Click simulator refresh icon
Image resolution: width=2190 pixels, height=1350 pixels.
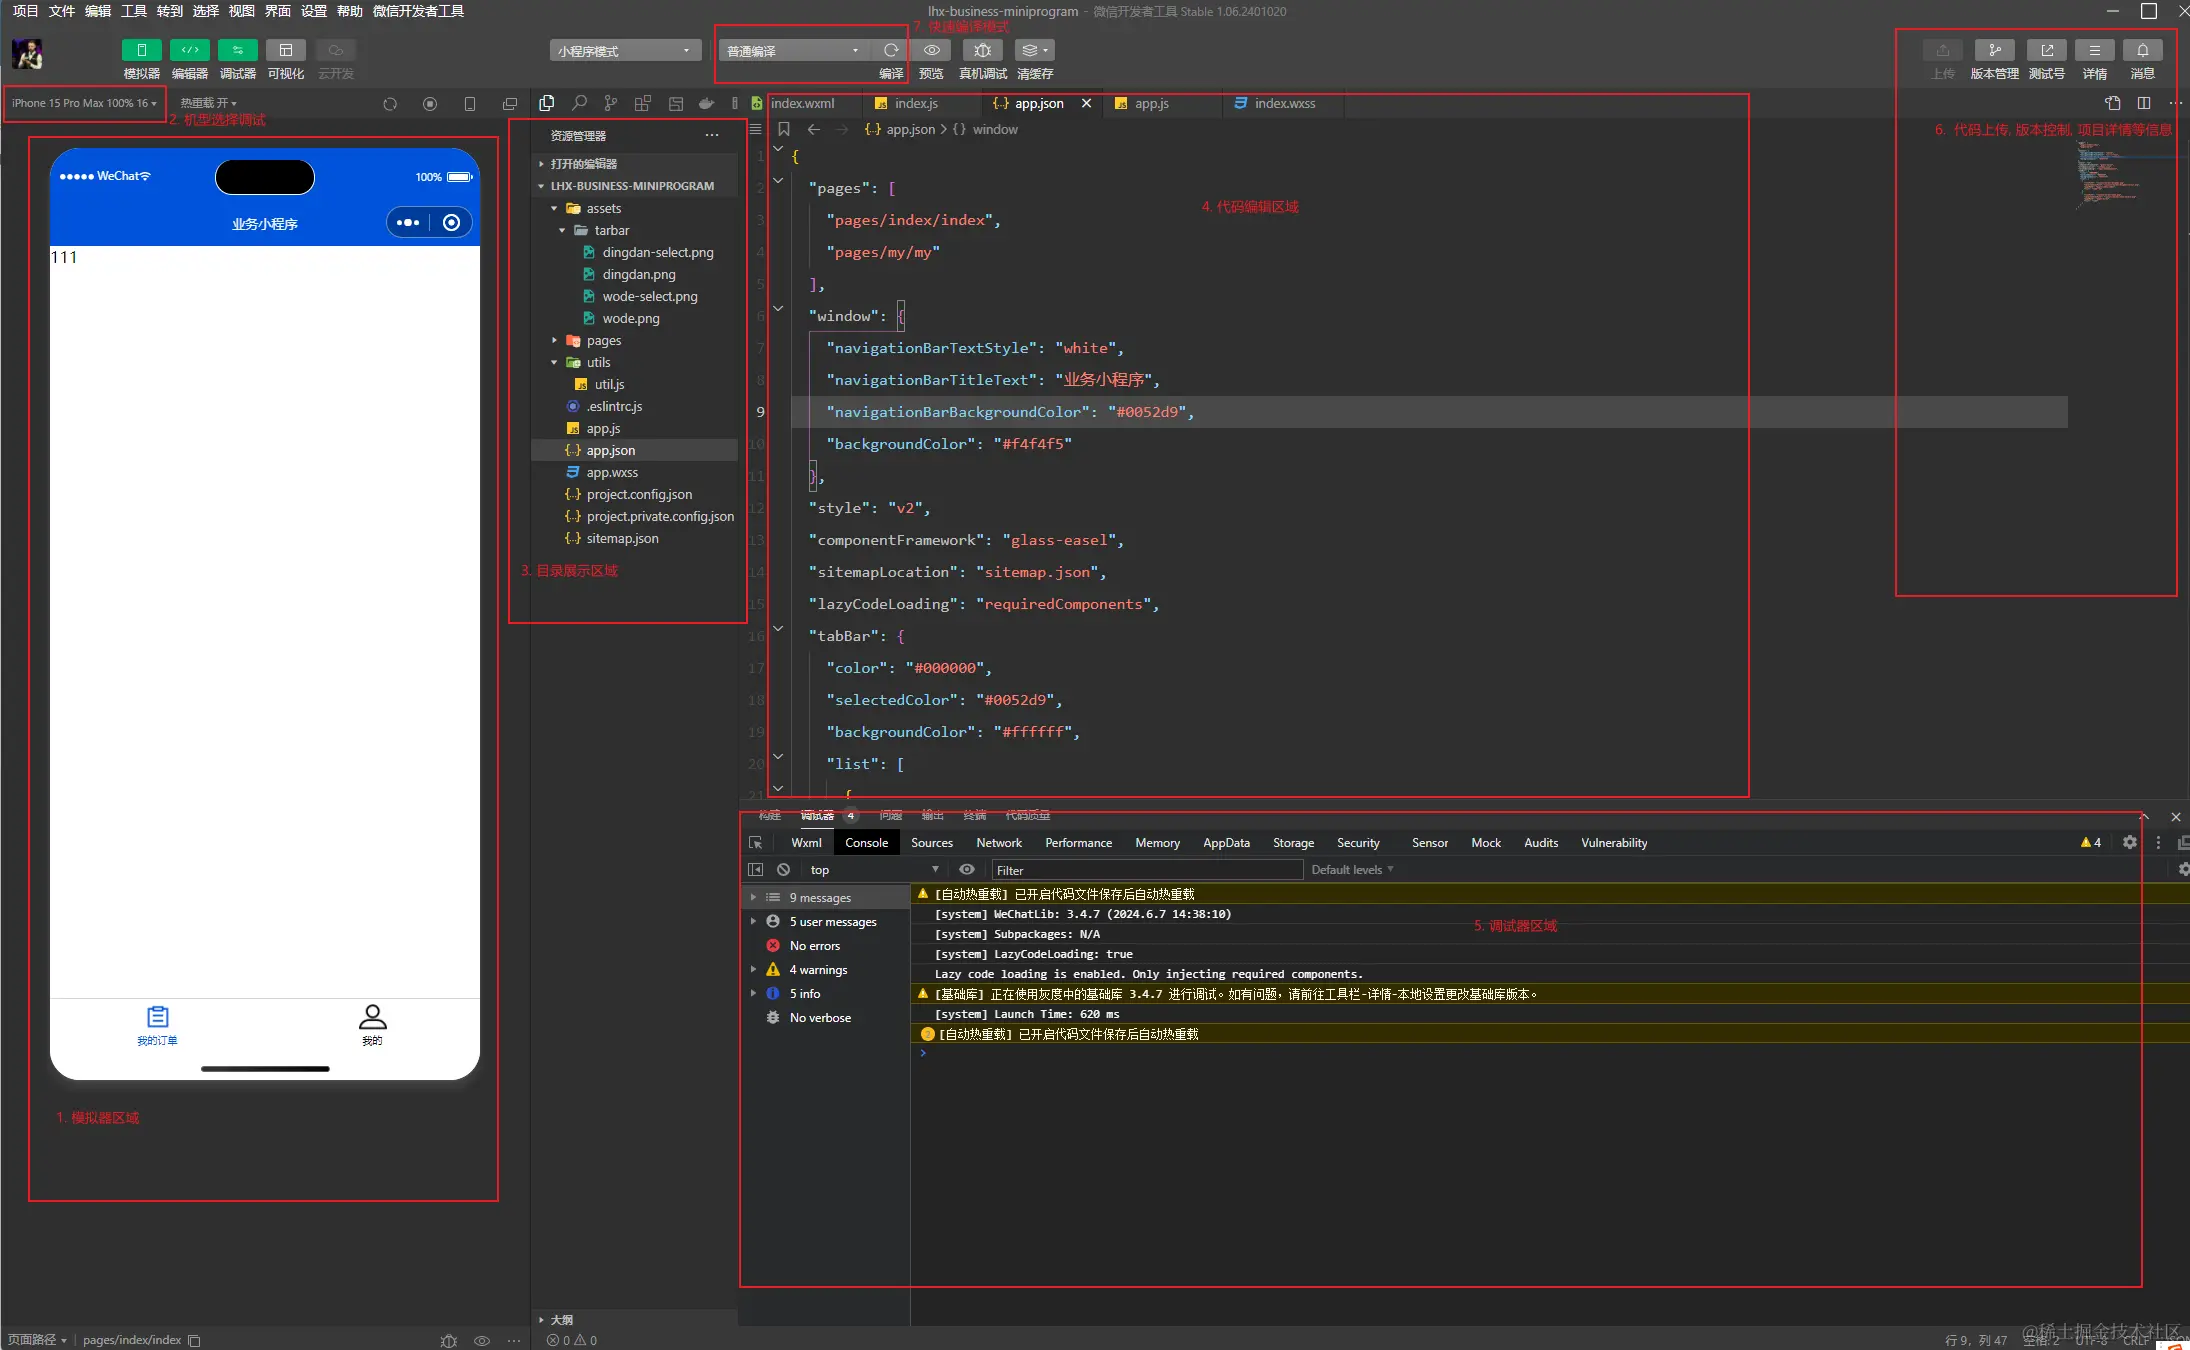click(x=390, y=104)
